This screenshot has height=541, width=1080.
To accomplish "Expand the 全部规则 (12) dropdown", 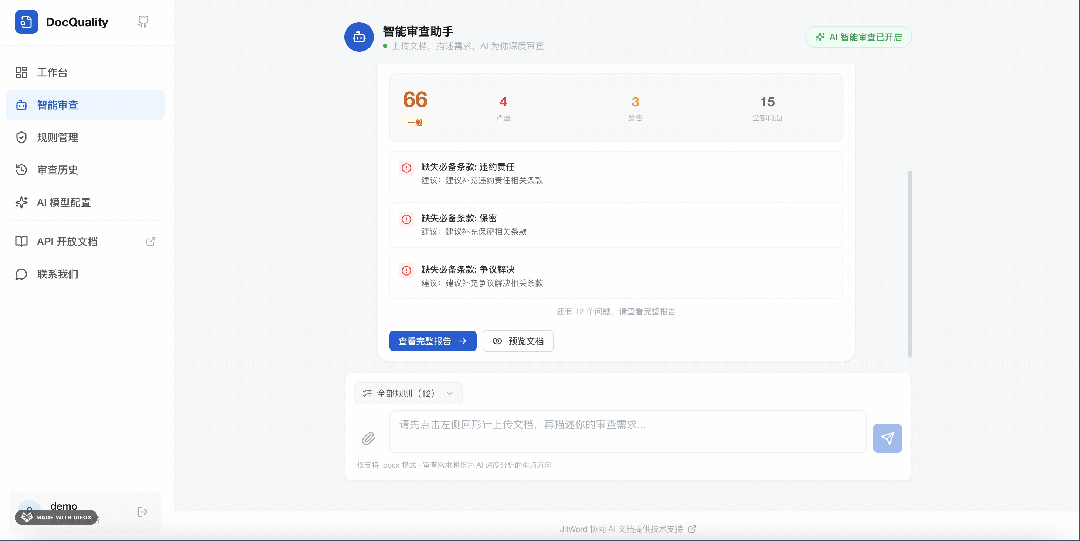I will pos(408,394).
